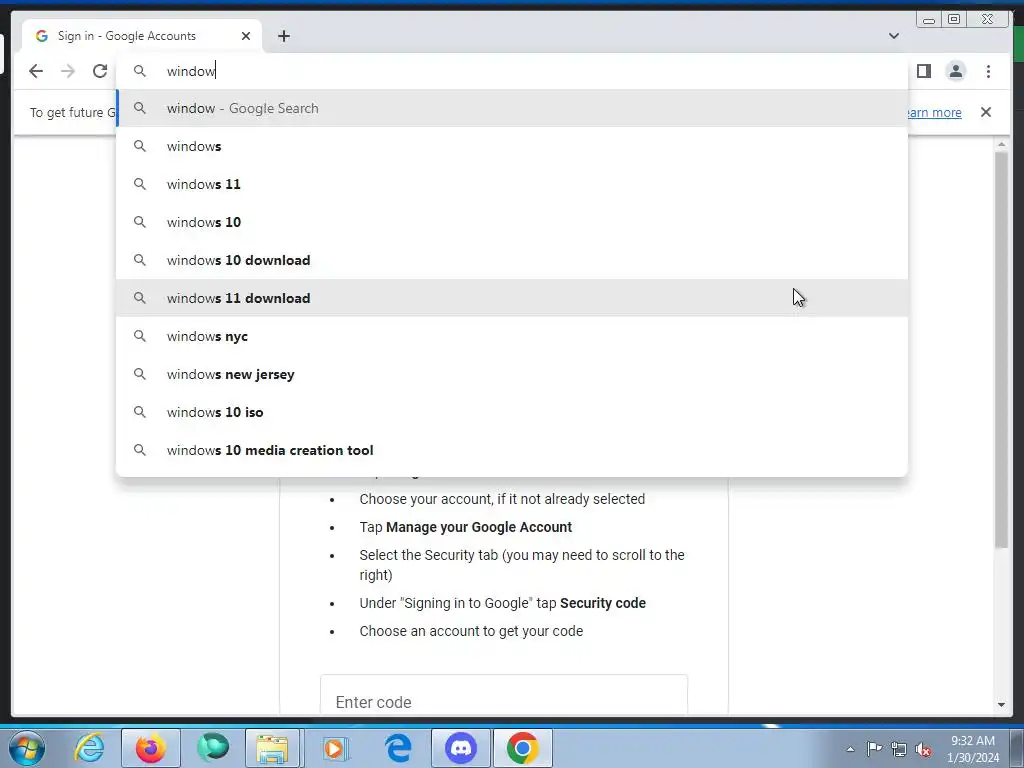Viewport: 1024px width, 768px height.
Task: Select the 'window - Google Search' suggestion
Action: tap(512, 108)
